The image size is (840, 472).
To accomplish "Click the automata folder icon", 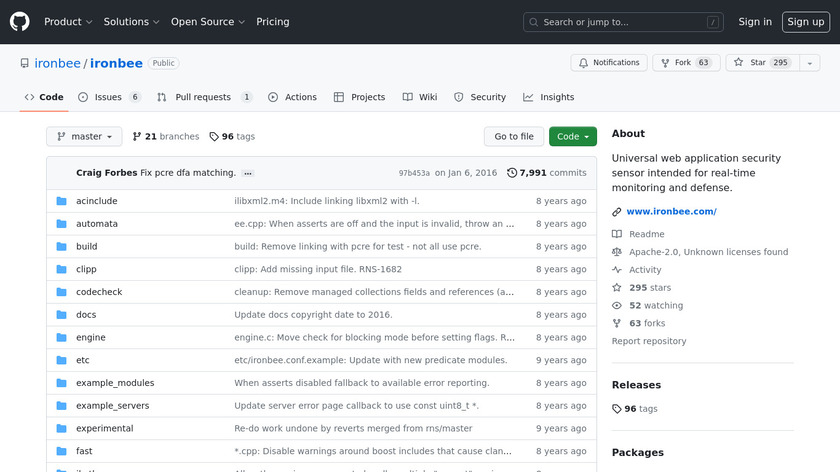I will tap(62, 224).
